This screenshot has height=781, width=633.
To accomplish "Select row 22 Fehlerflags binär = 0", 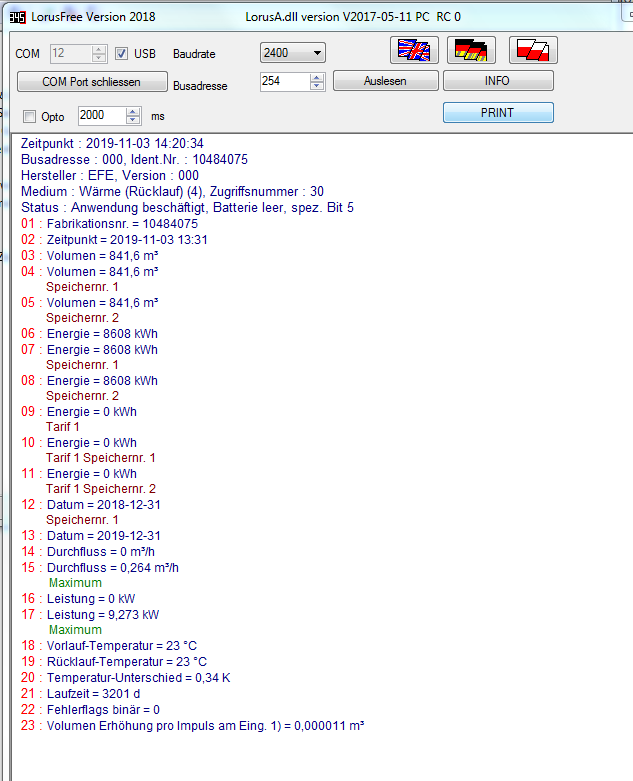I will point(90,710).
